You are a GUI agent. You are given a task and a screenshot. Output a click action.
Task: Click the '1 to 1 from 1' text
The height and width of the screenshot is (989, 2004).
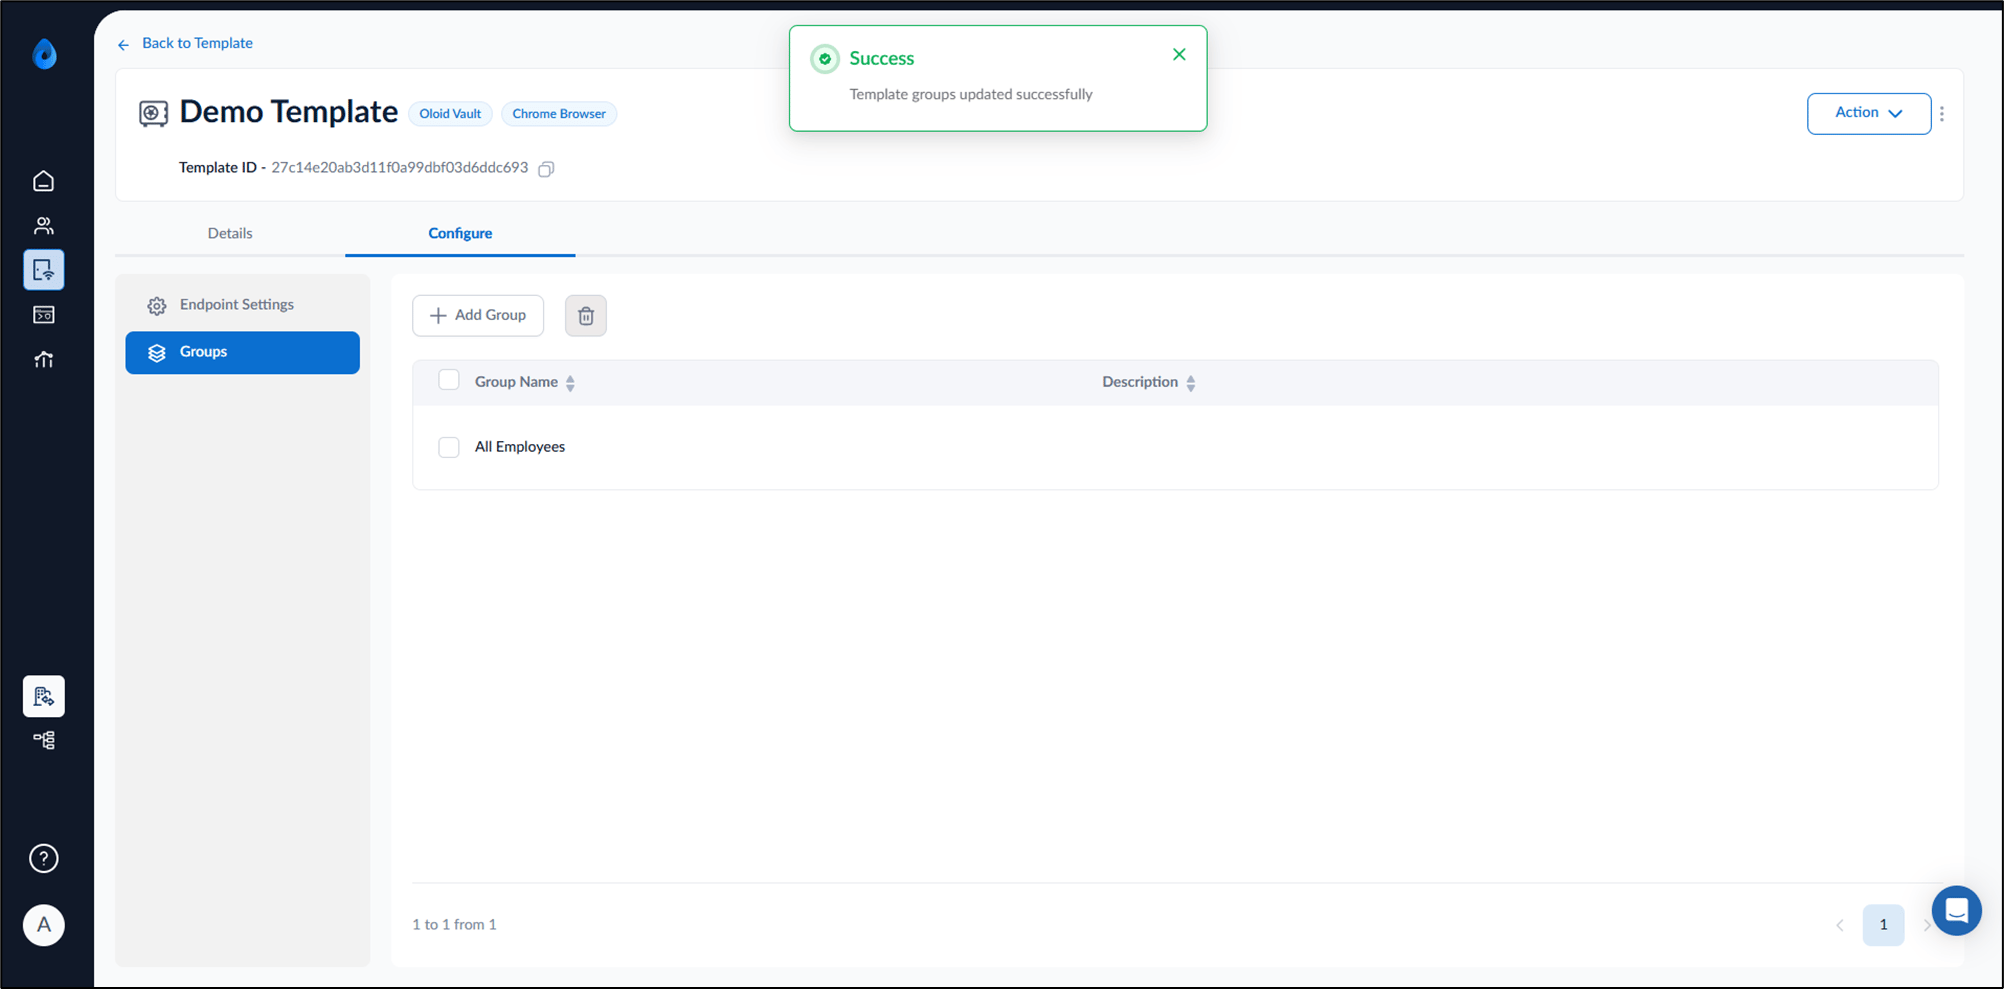tap(454, 925)
